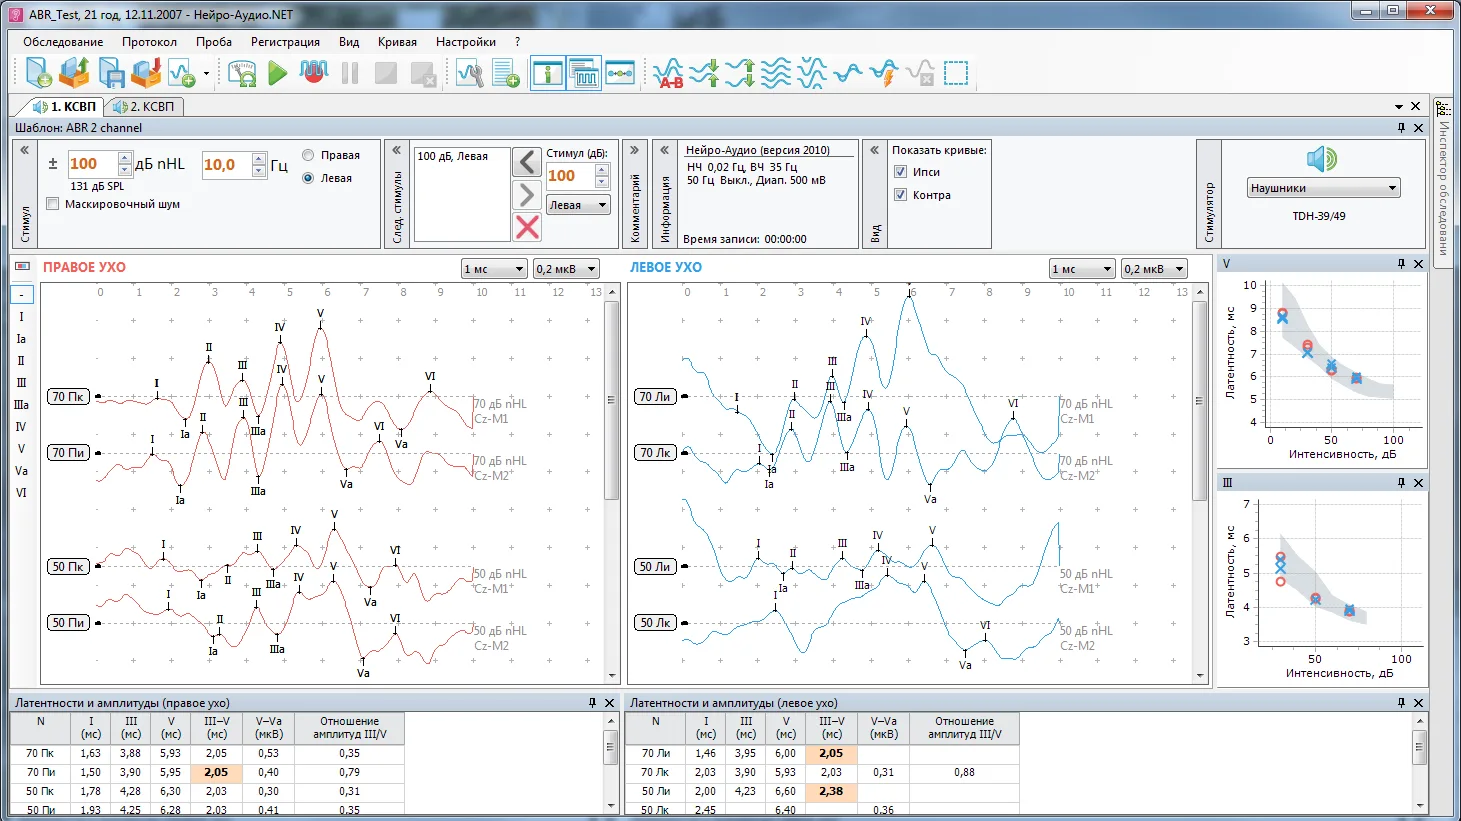Open the impedance measurement gauge icon
Viewport: 1461px width, 821px height.
coord(243,73)
